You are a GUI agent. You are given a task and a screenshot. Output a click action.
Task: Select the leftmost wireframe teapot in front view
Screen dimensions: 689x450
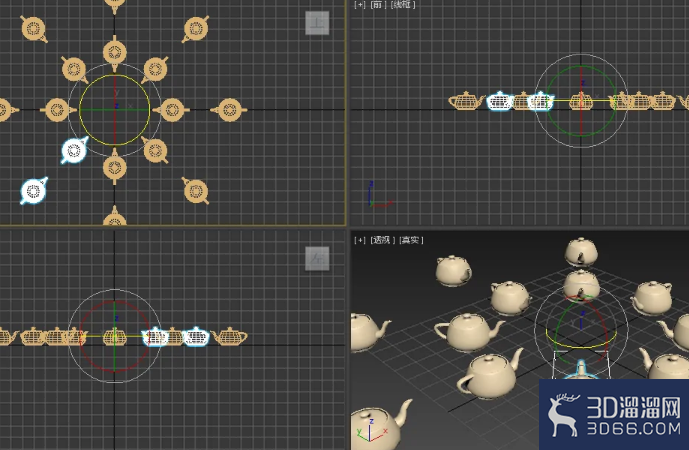click(466, 101)
